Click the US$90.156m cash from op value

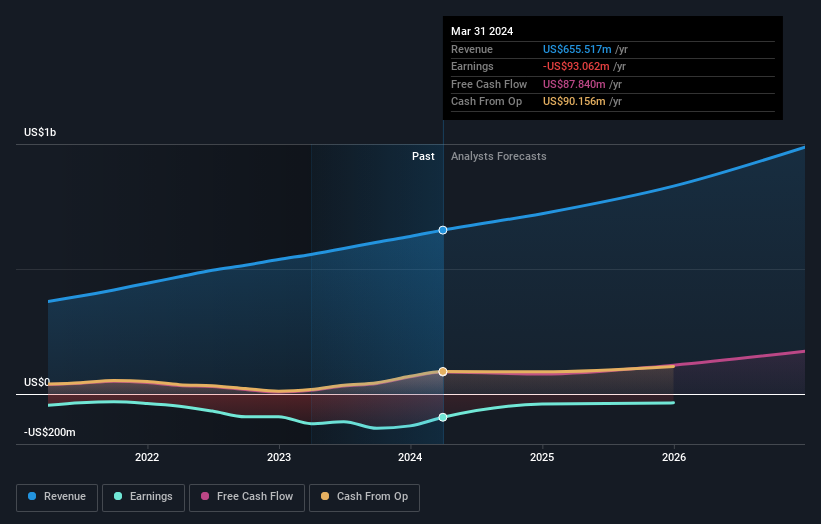coord(574,102)
